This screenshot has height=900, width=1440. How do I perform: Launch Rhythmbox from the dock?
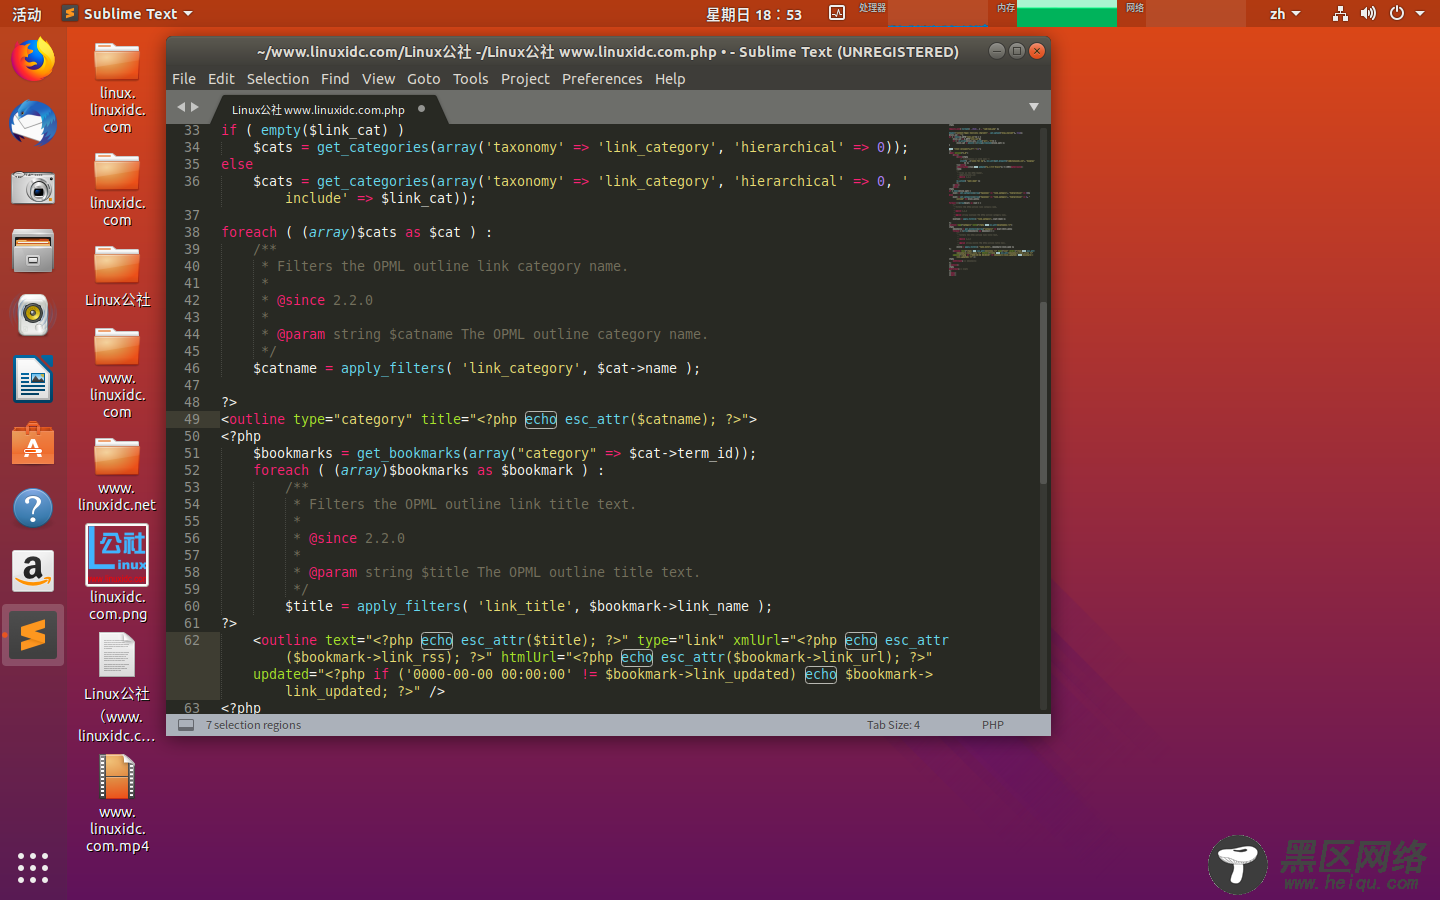coord(33,315)
